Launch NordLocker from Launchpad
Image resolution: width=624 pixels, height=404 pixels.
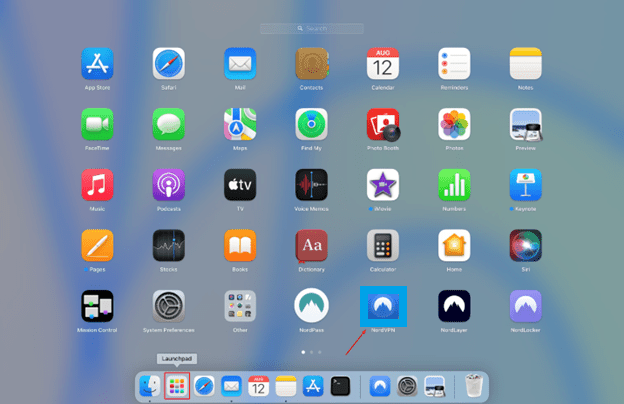coord(525,306)
